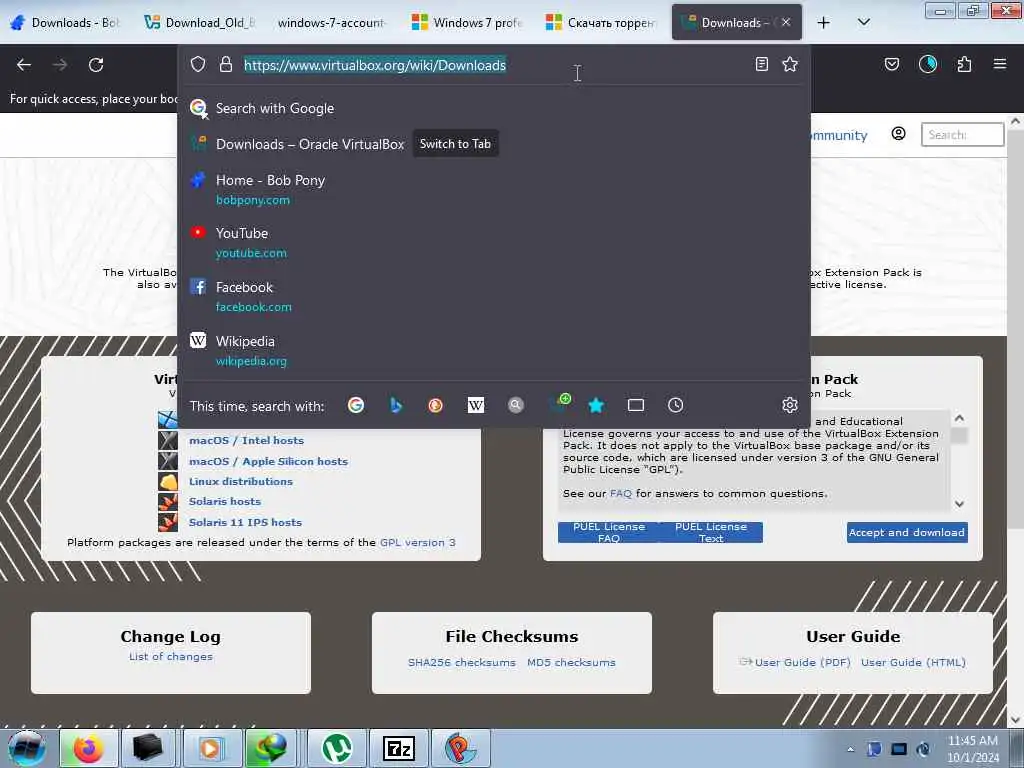The image size is (1024, 768).
Task: Click the taskbar clock 11:45 AM
Action: coord(973,749)
